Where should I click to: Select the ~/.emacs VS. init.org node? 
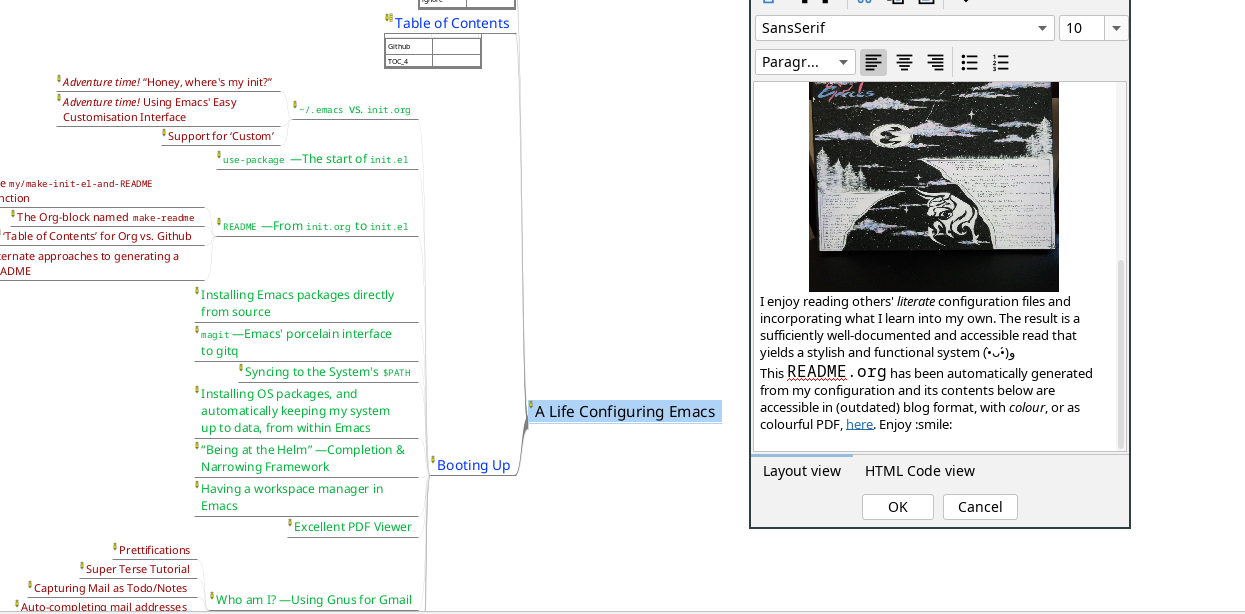pyautogui.click(x=354, y=109)
